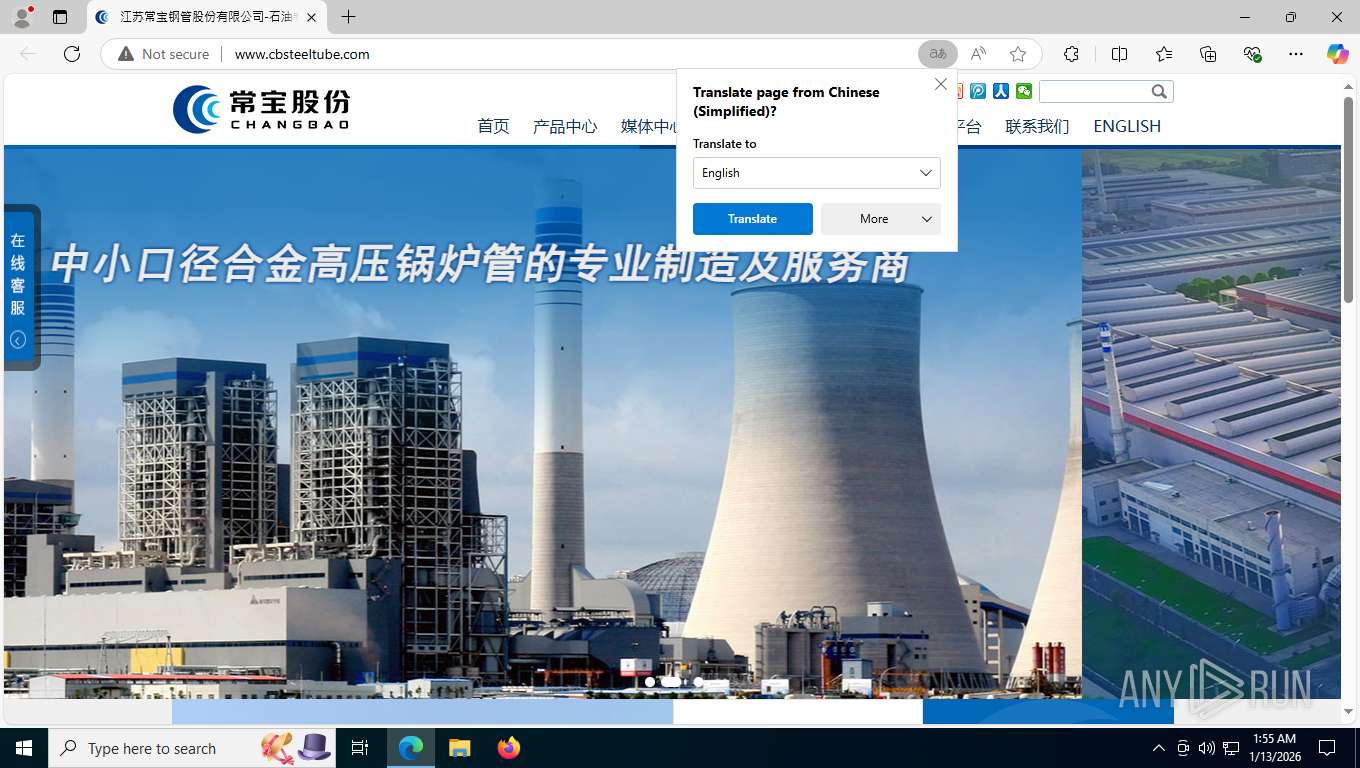Select the third carousel dot
This screenshot has height=768, width=1360.
[x=698, y=682]
